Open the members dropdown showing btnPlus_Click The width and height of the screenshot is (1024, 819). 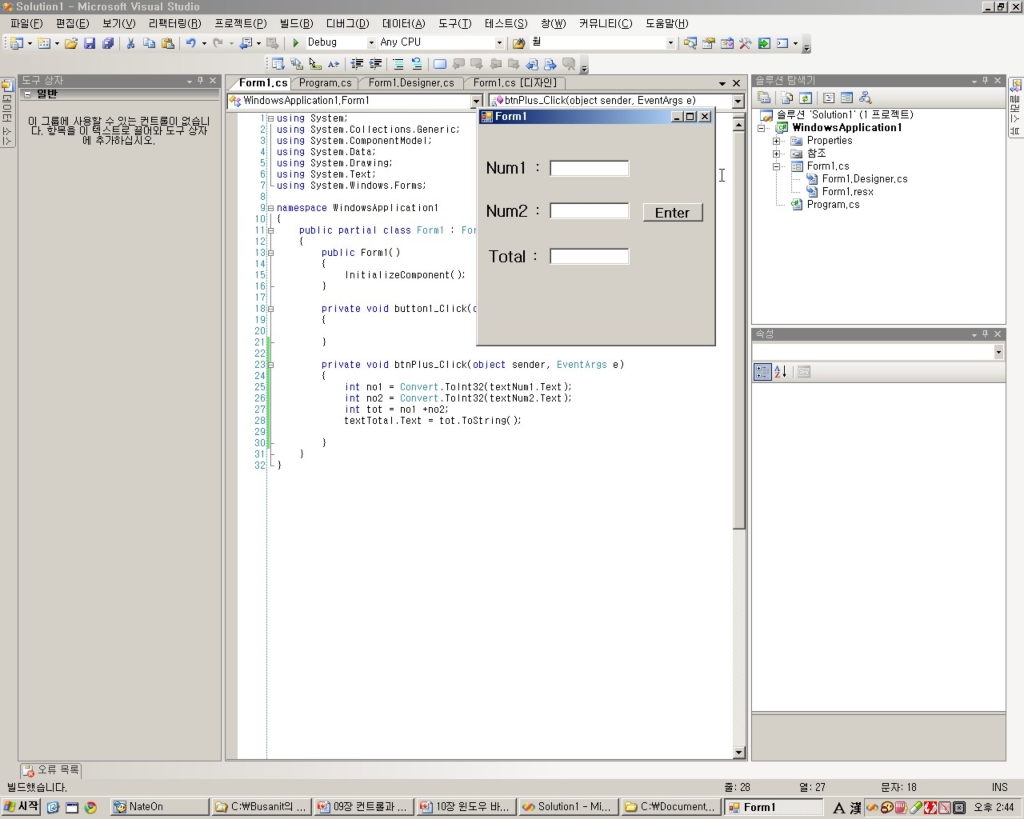click(737, 101)
